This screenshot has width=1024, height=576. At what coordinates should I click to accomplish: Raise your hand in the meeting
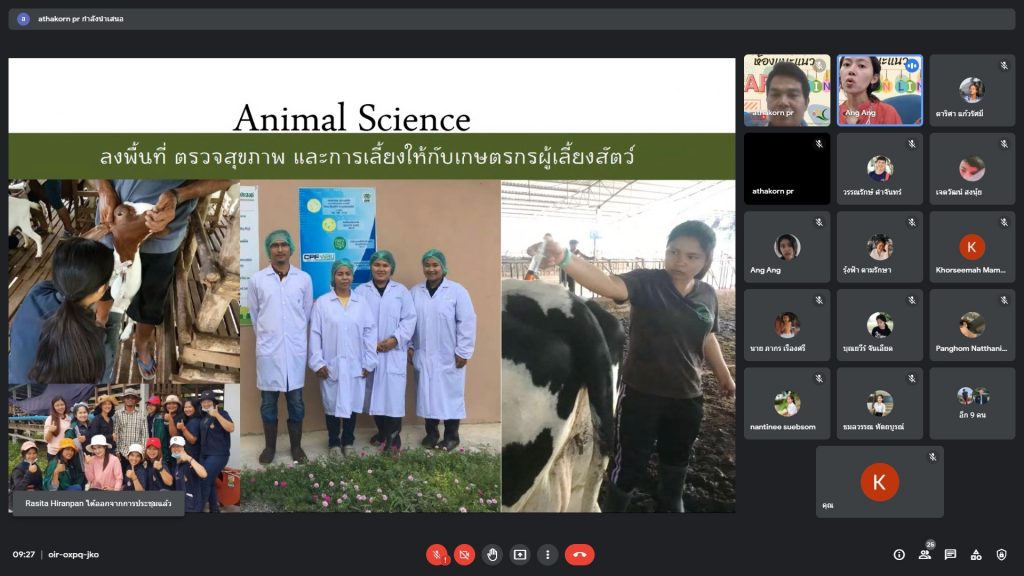tap(492, 554)
